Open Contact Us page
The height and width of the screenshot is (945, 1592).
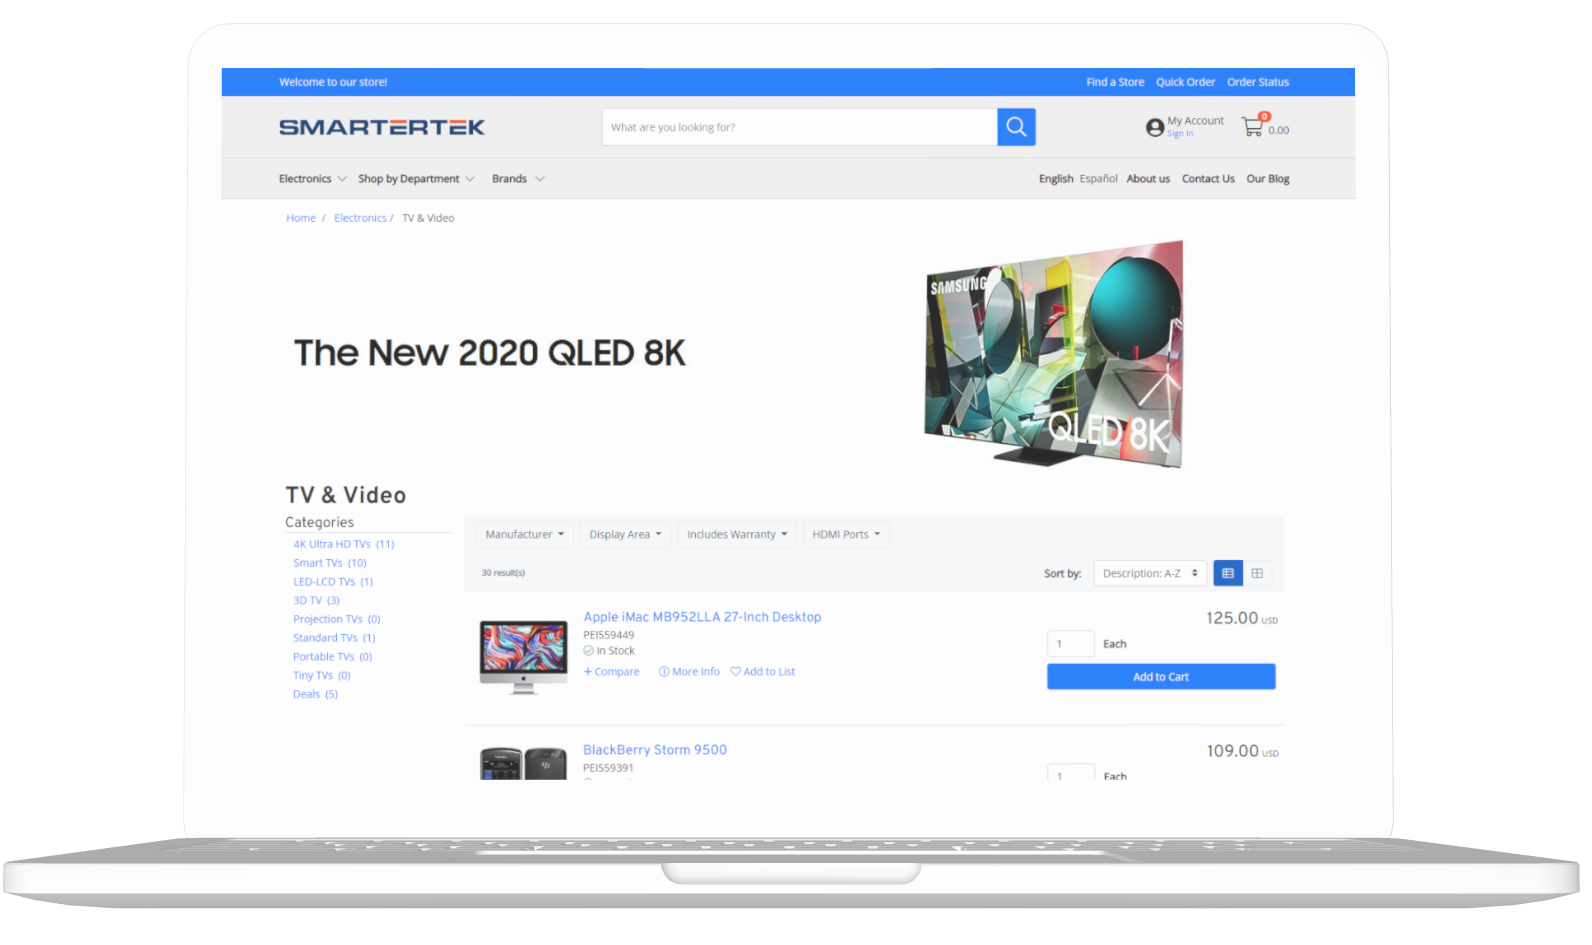pos(1208,179)
